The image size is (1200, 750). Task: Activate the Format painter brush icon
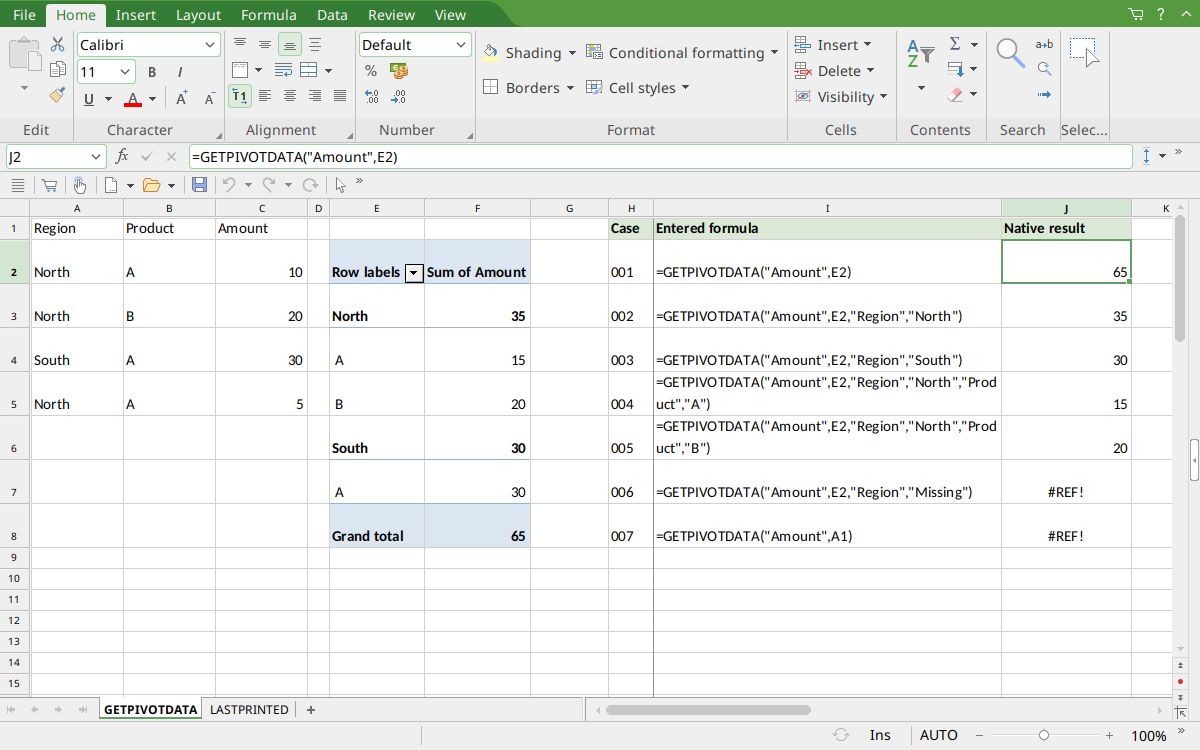[57, 95]
